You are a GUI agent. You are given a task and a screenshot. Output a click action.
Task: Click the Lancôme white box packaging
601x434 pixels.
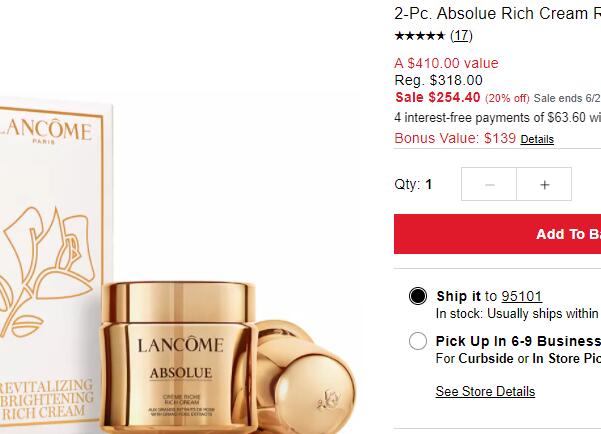coord(52,265)
